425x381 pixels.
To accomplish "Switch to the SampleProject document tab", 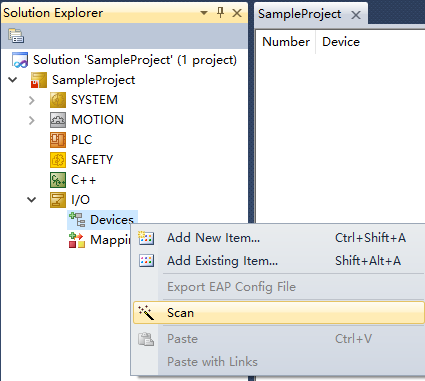I will click(x=300, y=14).
